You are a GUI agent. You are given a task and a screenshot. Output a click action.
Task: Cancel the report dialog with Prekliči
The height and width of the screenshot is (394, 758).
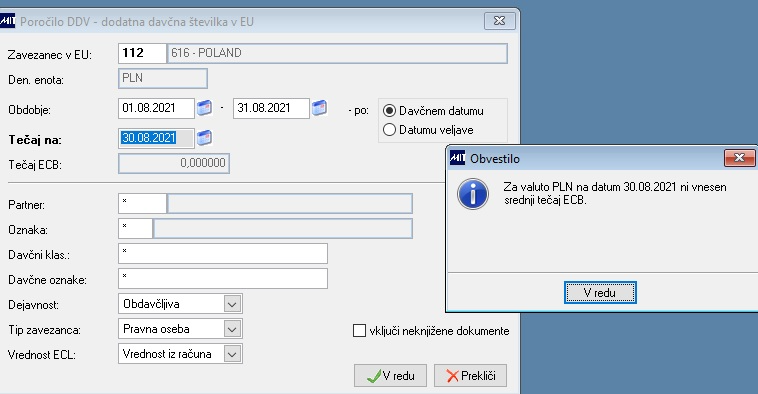click(470, 376)
